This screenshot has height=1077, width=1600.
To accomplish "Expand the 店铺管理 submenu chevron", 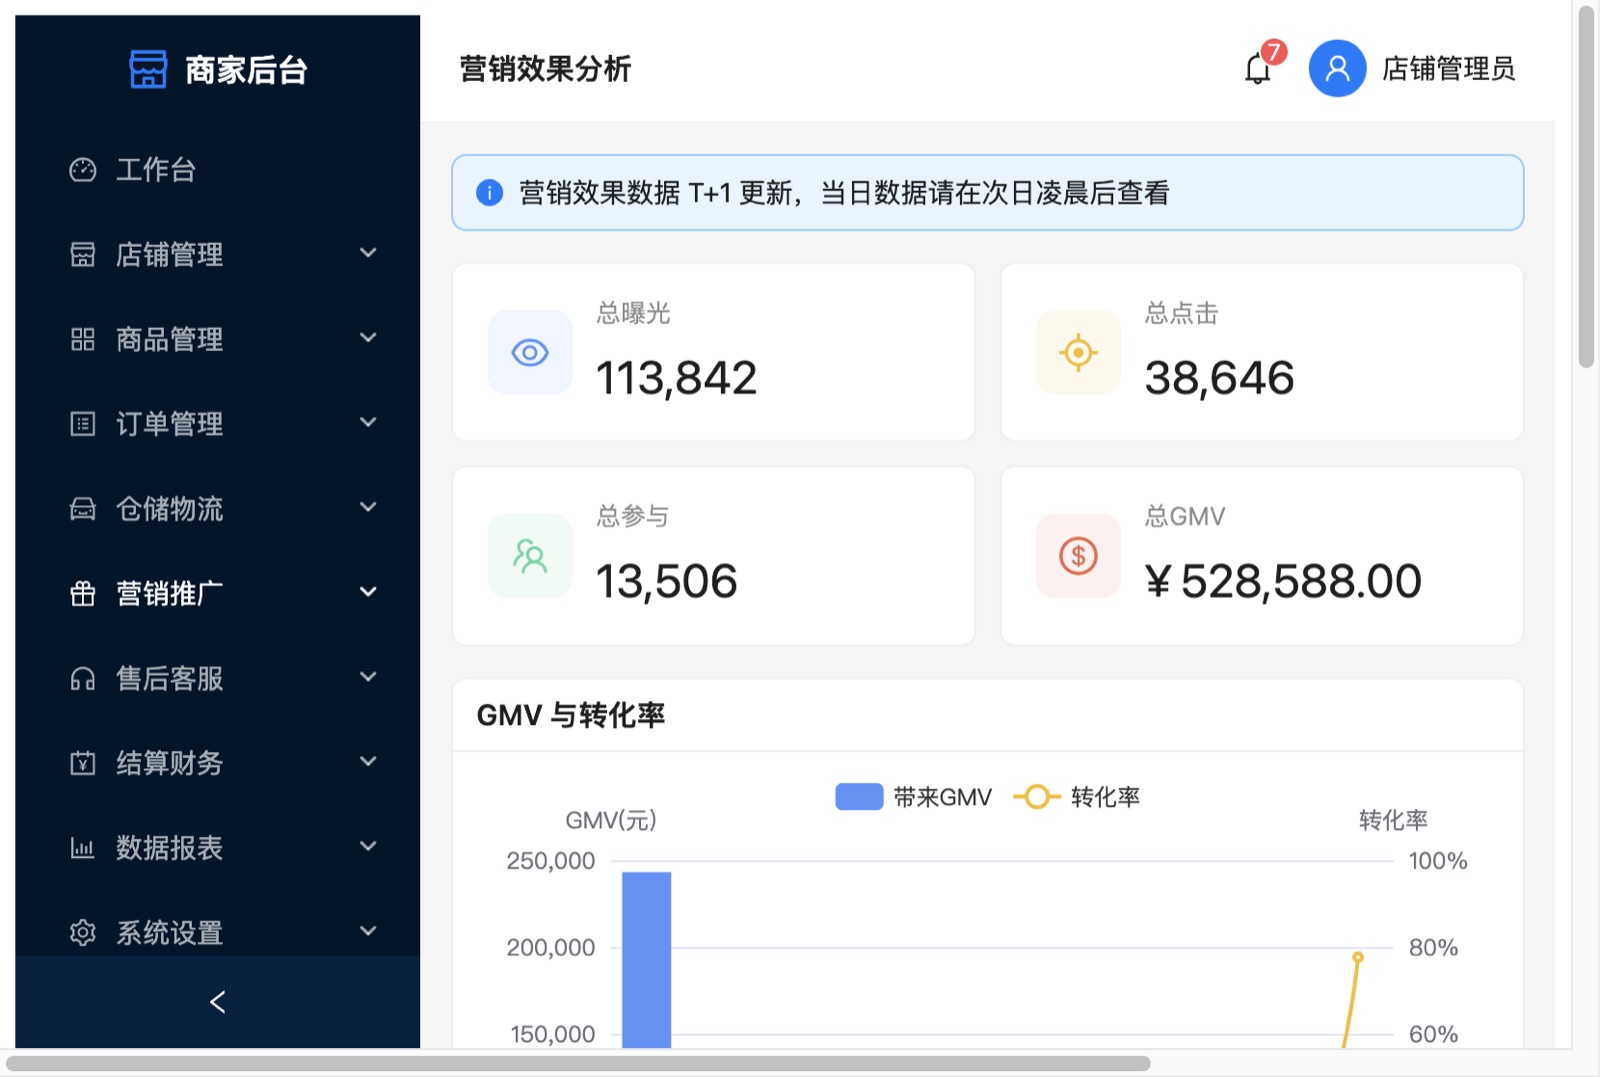I will [368, 253].
